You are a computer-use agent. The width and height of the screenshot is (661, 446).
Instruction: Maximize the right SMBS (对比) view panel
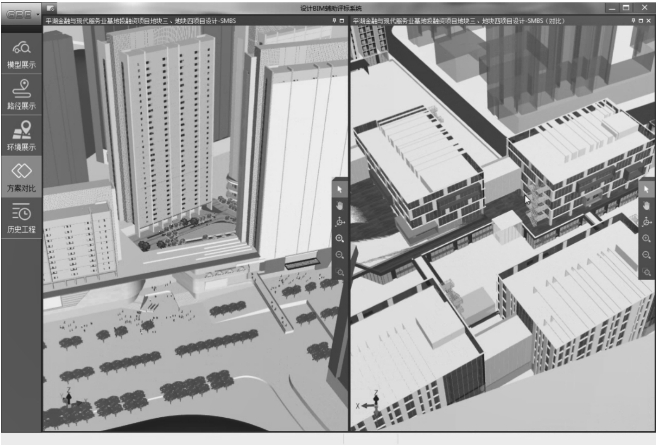641,20
